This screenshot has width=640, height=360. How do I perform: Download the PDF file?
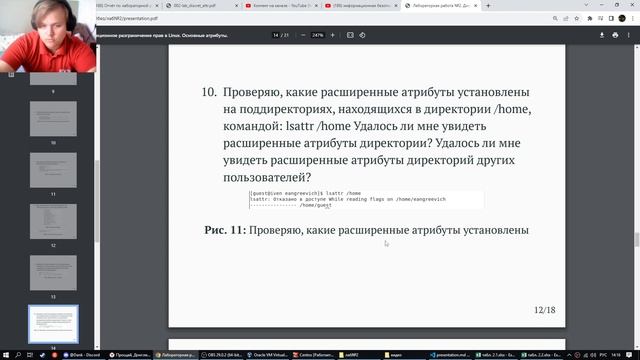pyautogui.click(x=602, y=36)
